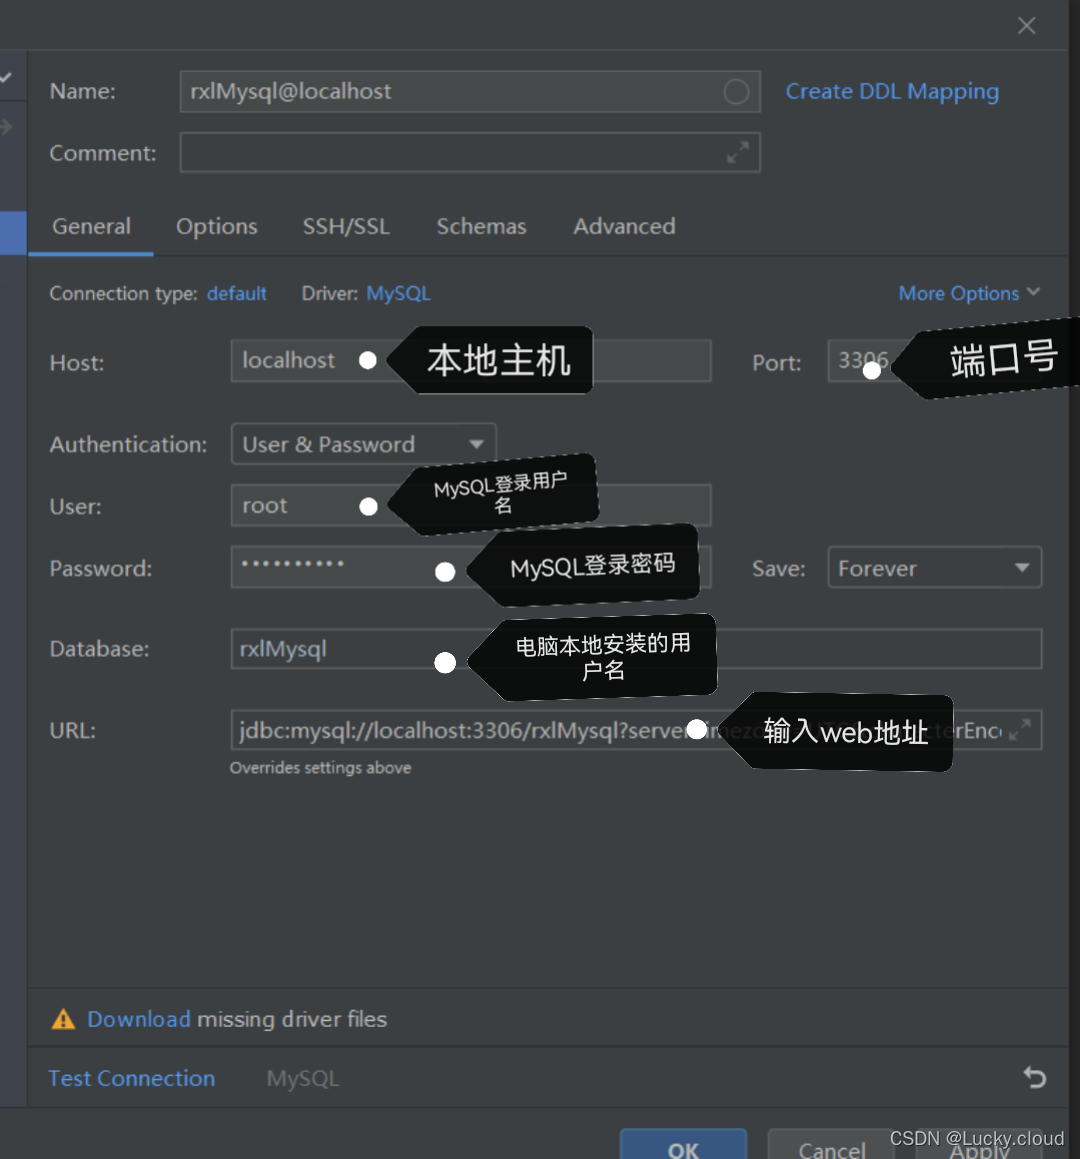Click the revert changes undo icon
The image size is (1080, 1159).
click(x=1035, y=1078)
